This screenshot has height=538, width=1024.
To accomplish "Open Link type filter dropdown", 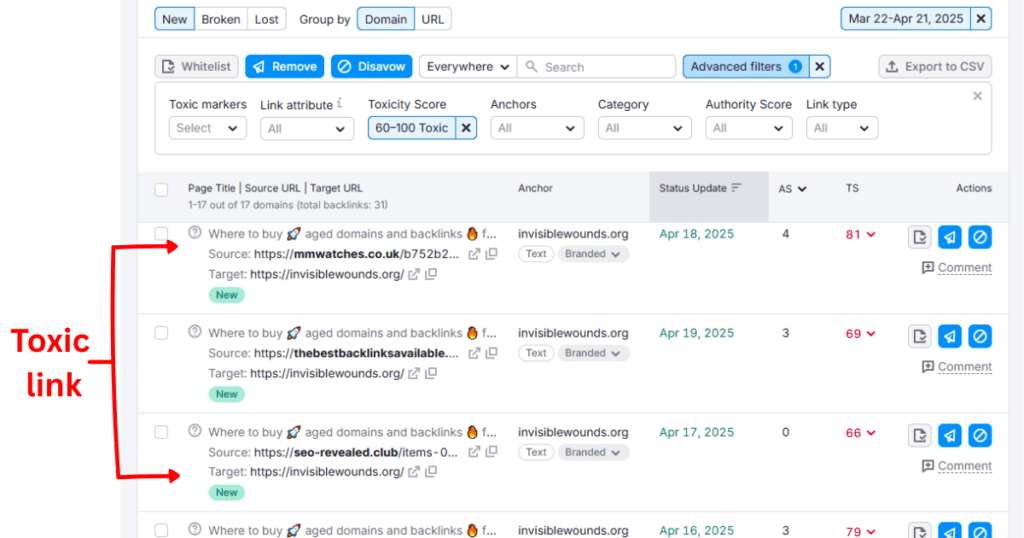I will [x=842, y=128].
